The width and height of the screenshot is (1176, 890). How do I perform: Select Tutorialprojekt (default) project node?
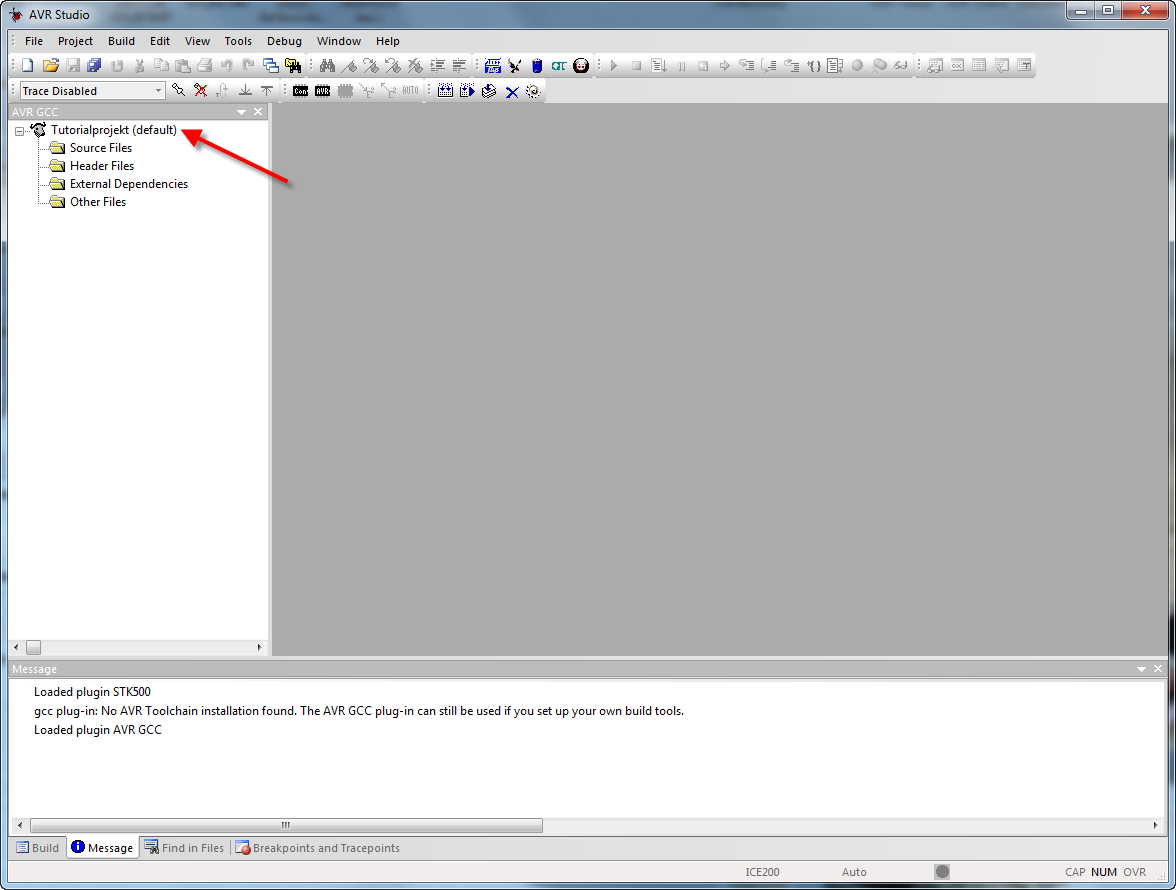coord(113,130)
